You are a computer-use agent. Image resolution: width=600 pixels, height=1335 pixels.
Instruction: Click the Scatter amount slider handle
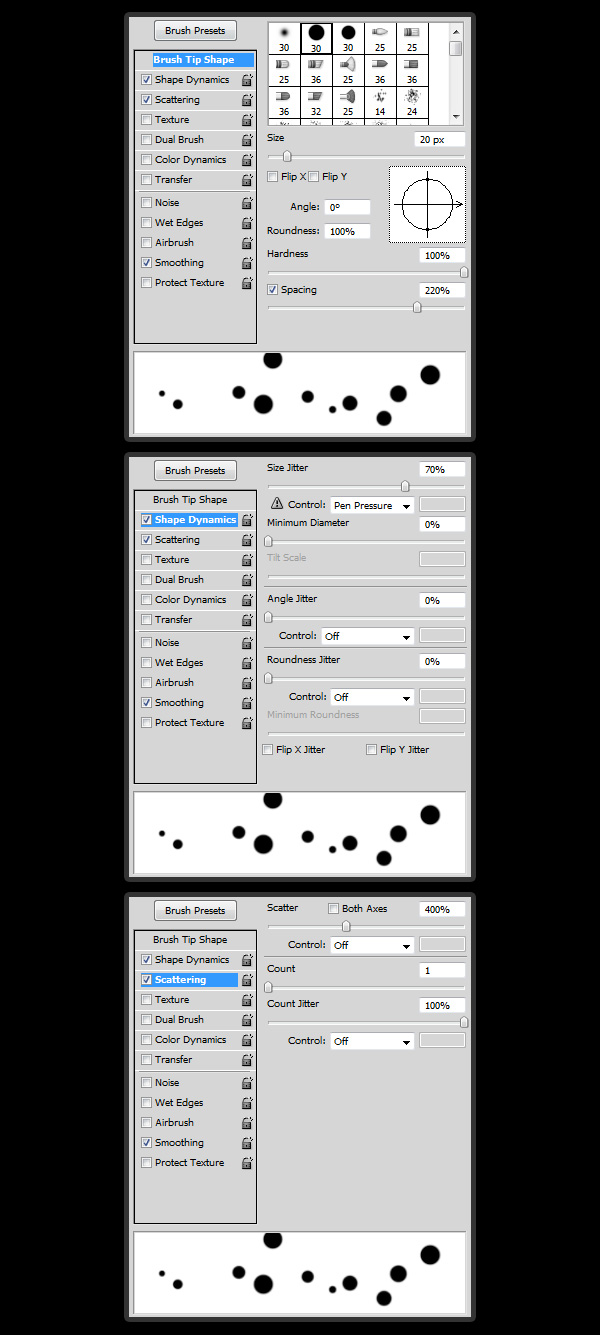[x=346, y=926]
